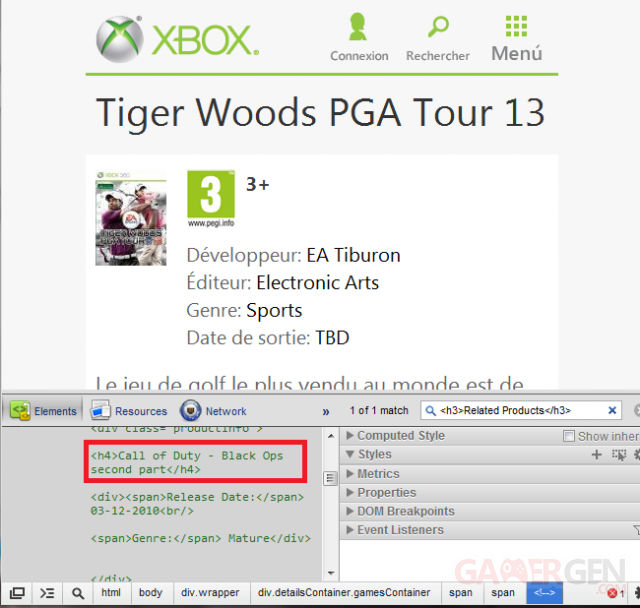This screenshot has height=608, width=640.
Task: Click the '1 of 1 match' text
Action: coord(379,411)
